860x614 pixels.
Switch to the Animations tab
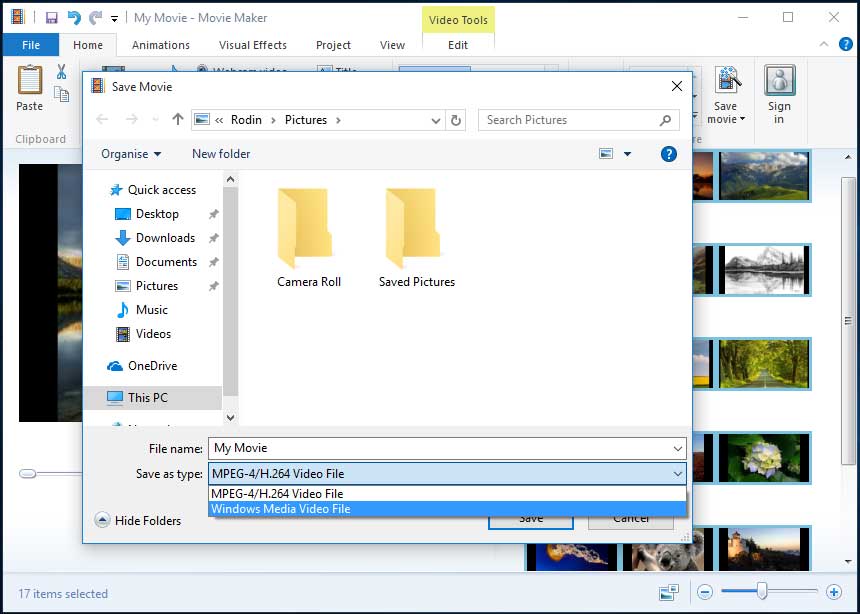point(160,45)
